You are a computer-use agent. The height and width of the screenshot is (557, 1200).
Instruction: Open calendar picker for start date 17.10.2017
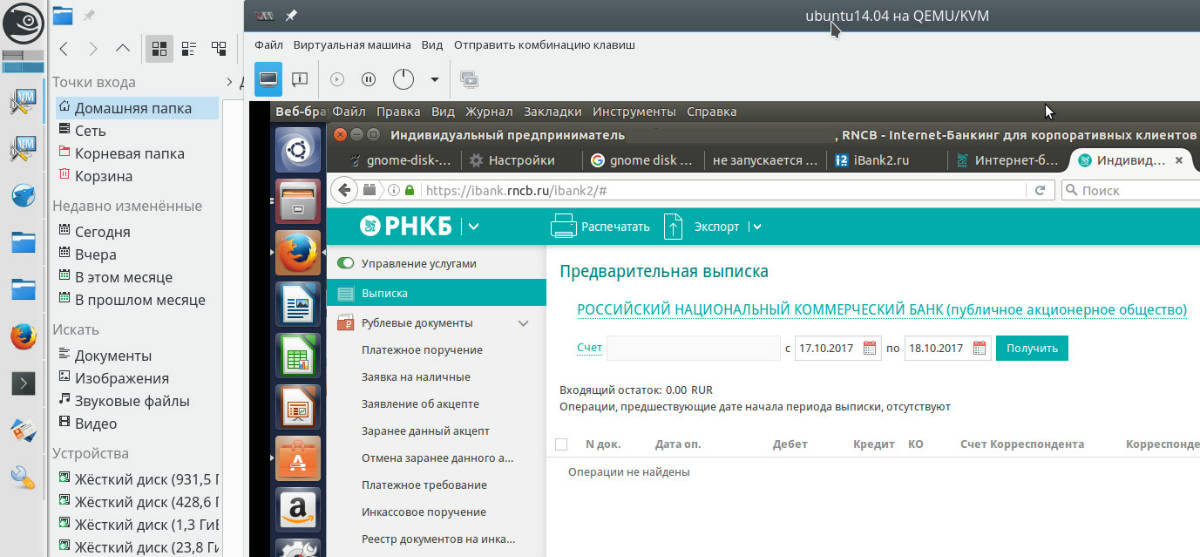[x=869, y=348]
